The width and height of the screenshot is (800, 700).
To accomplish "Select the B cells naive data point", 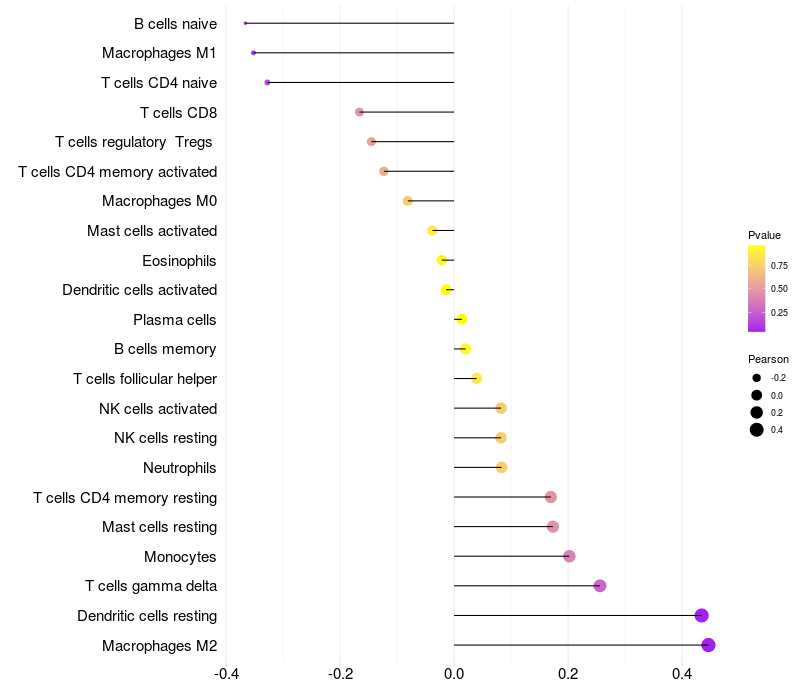I will (x=245, y=23).
